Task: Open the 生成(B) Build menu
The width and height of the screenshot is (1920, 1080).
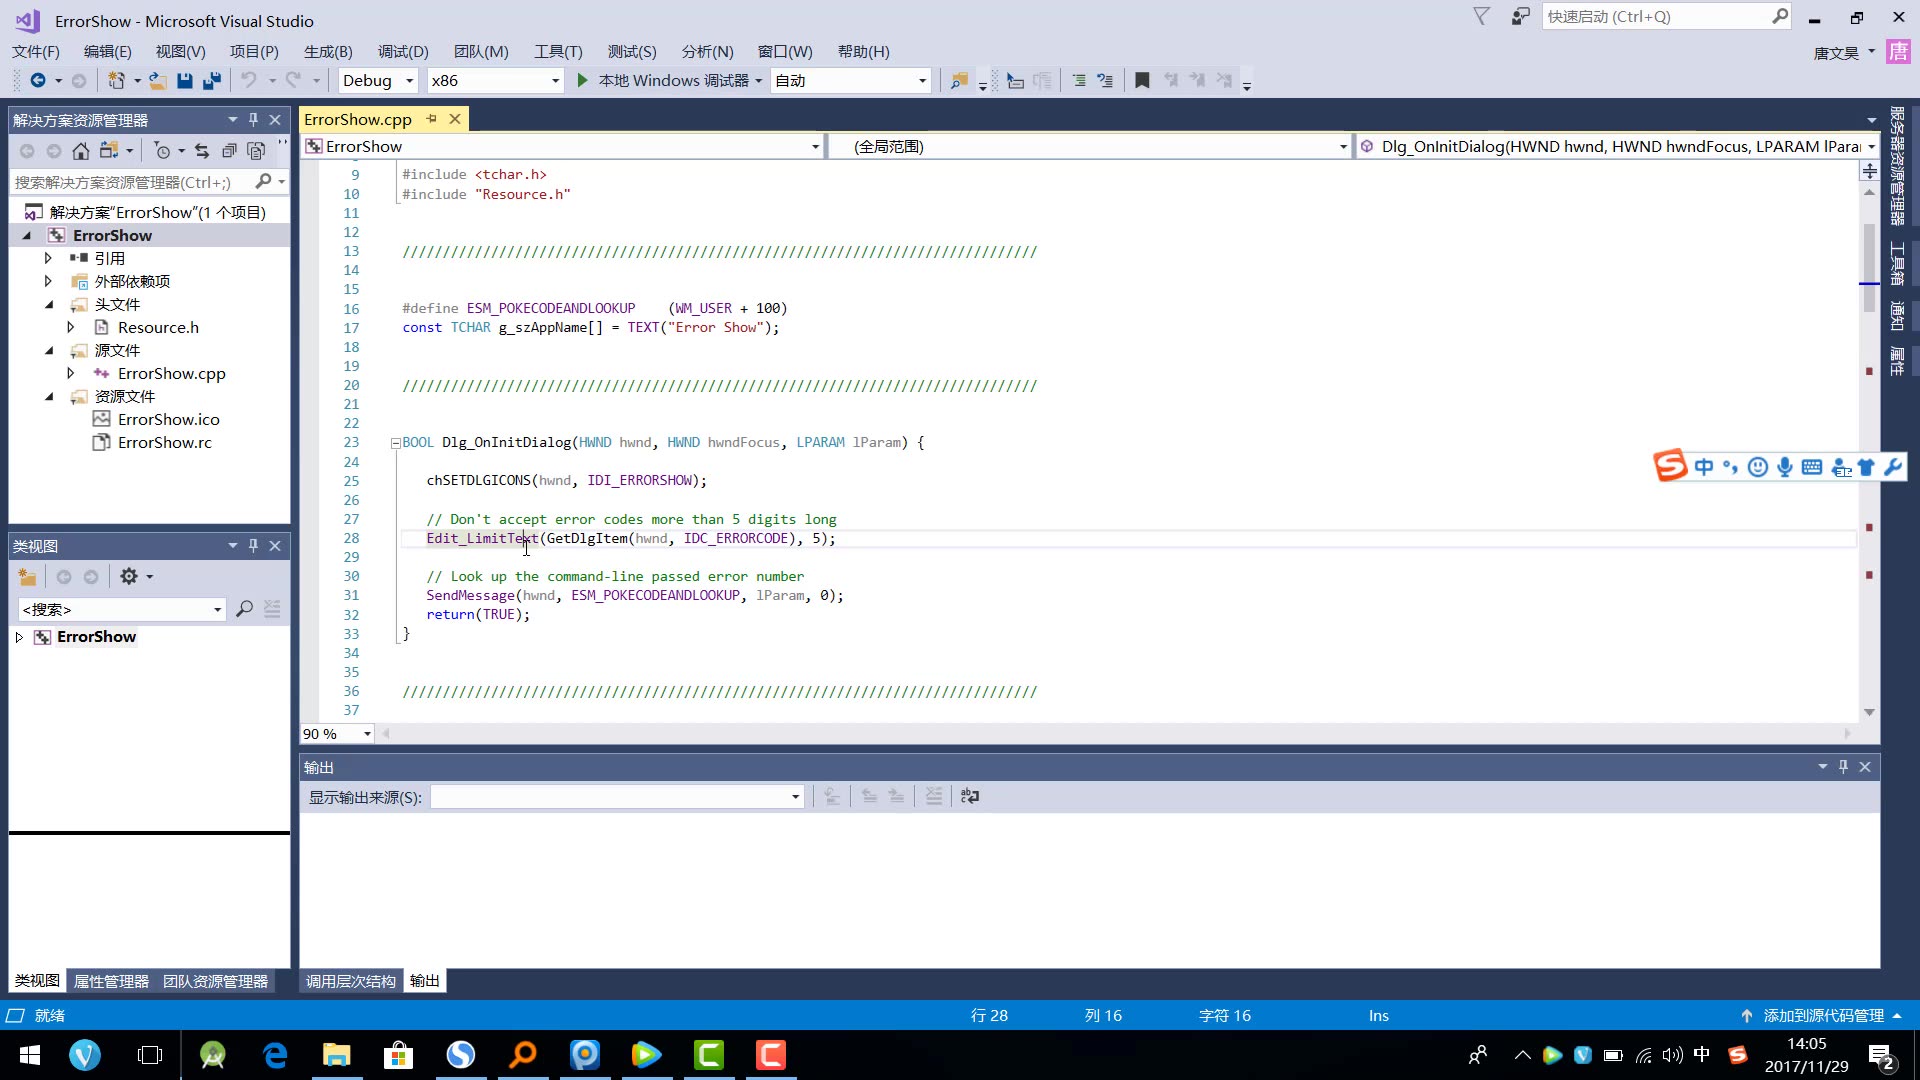Action: pyautogui.click(x=328, y=52)
